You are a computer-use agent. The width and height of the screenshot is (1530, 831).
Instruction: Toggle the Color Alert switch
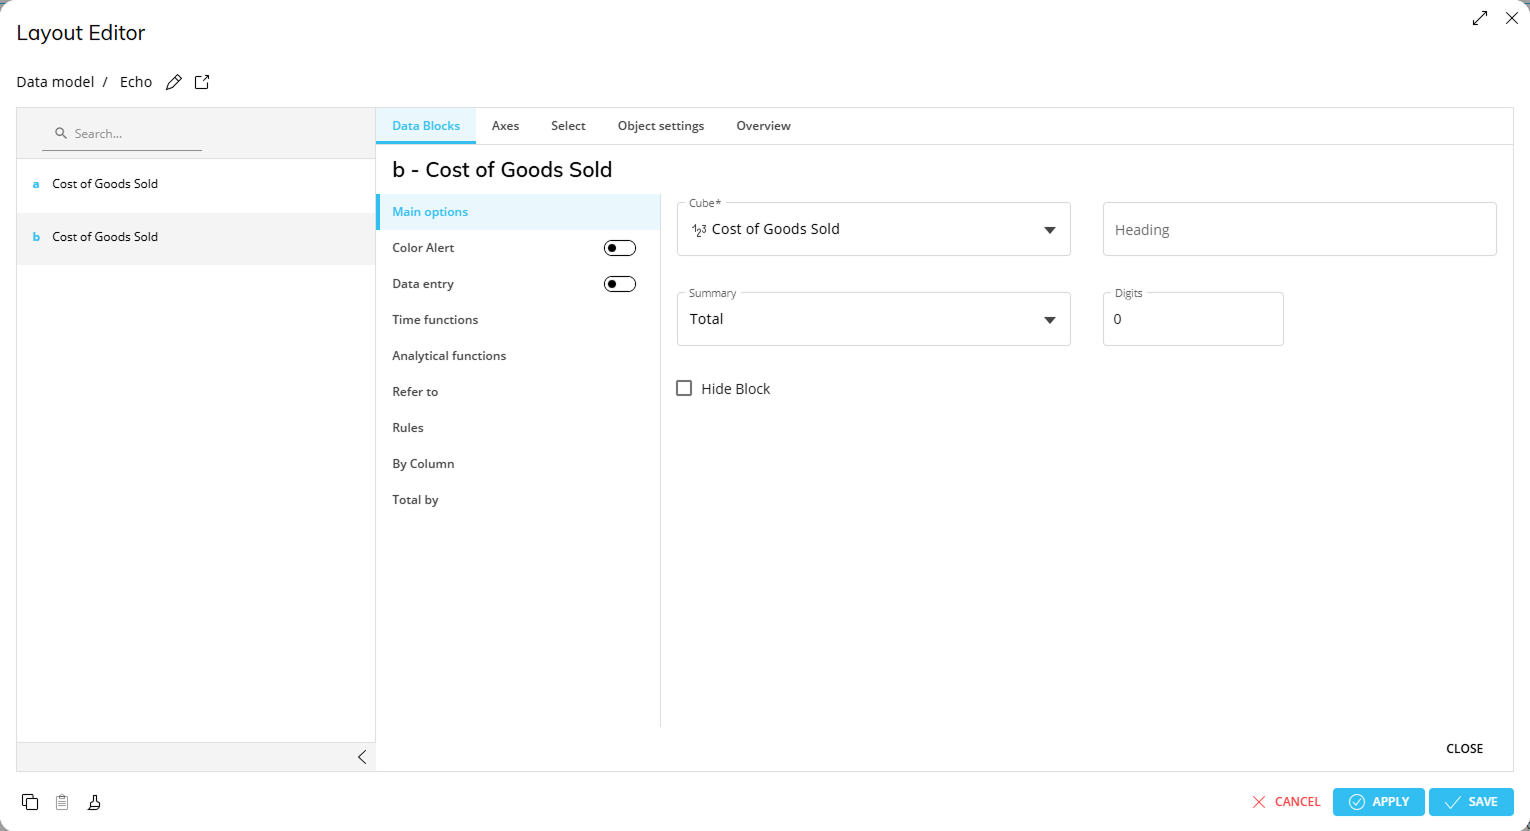pos(620,248)
